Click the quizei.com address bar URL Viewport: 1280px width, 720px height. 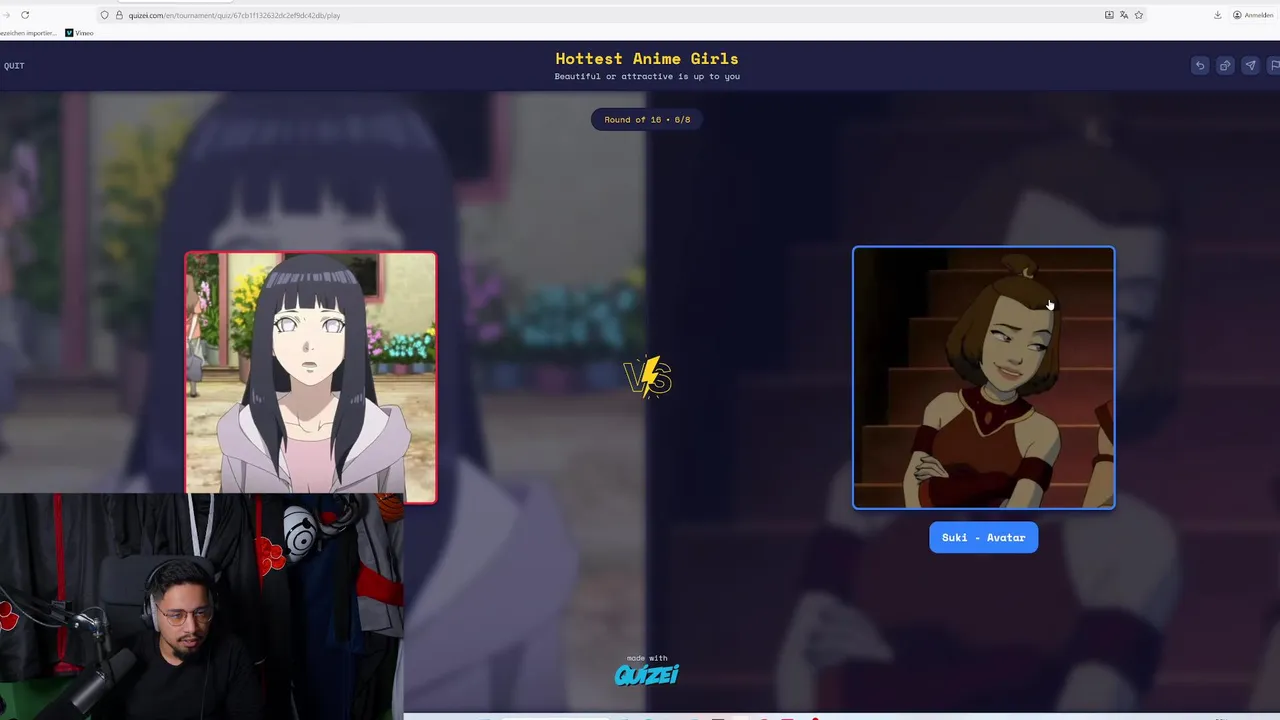[x=234, y=15]
